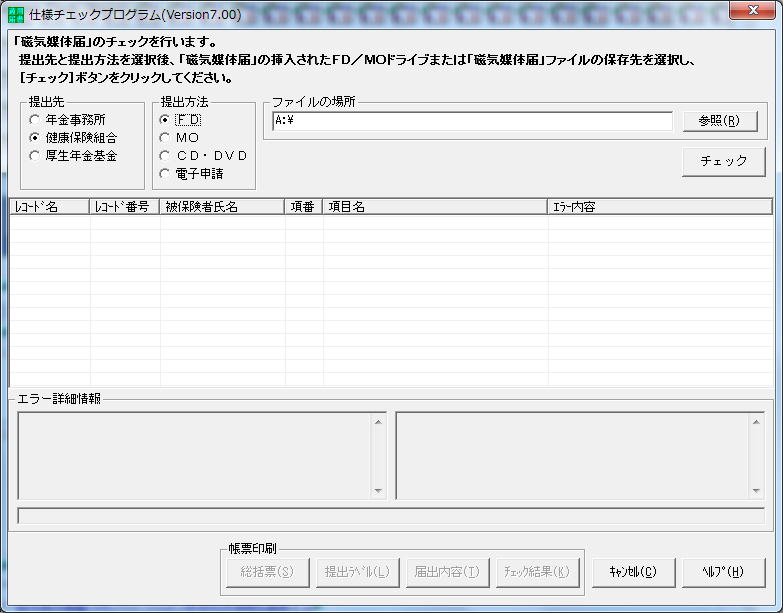Open file browser with 参照(R) button

click(x=720, y=121)
